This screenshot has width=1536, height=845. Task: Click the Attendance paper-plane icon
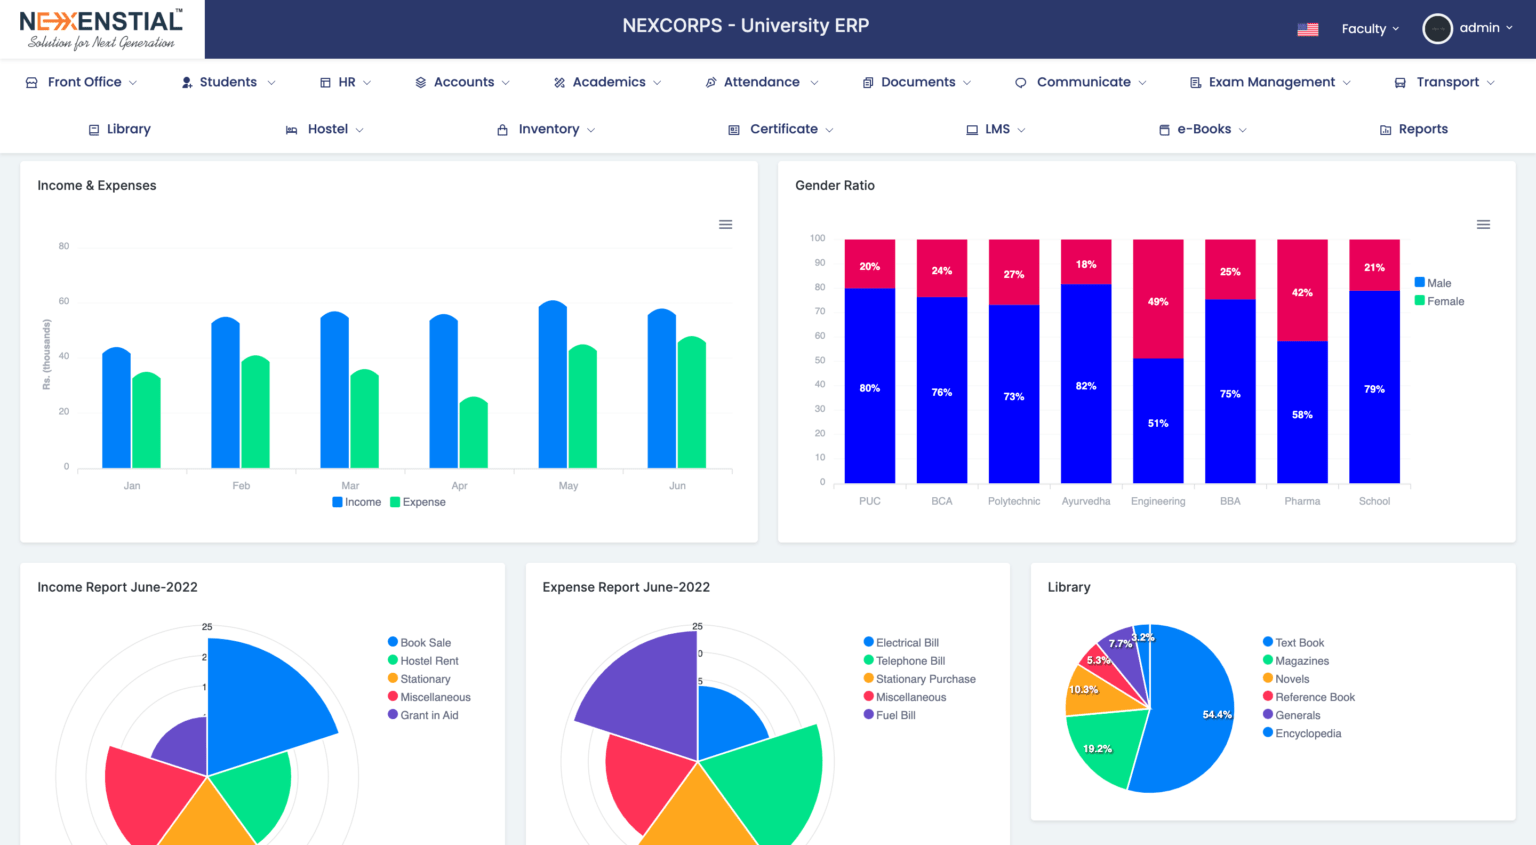(711, 82)
